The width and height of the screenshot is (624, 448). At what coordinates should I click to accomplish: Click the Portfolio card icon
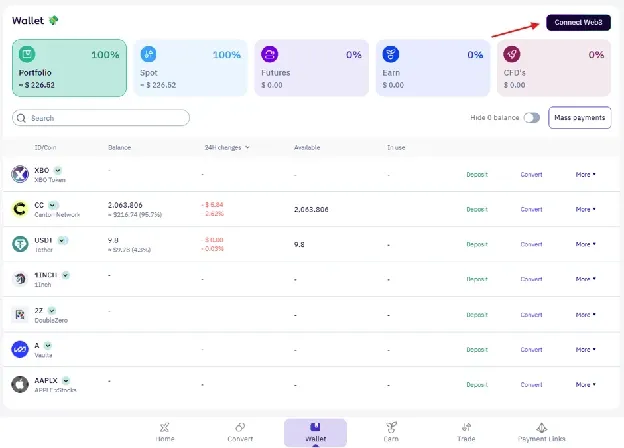point(27,54)
